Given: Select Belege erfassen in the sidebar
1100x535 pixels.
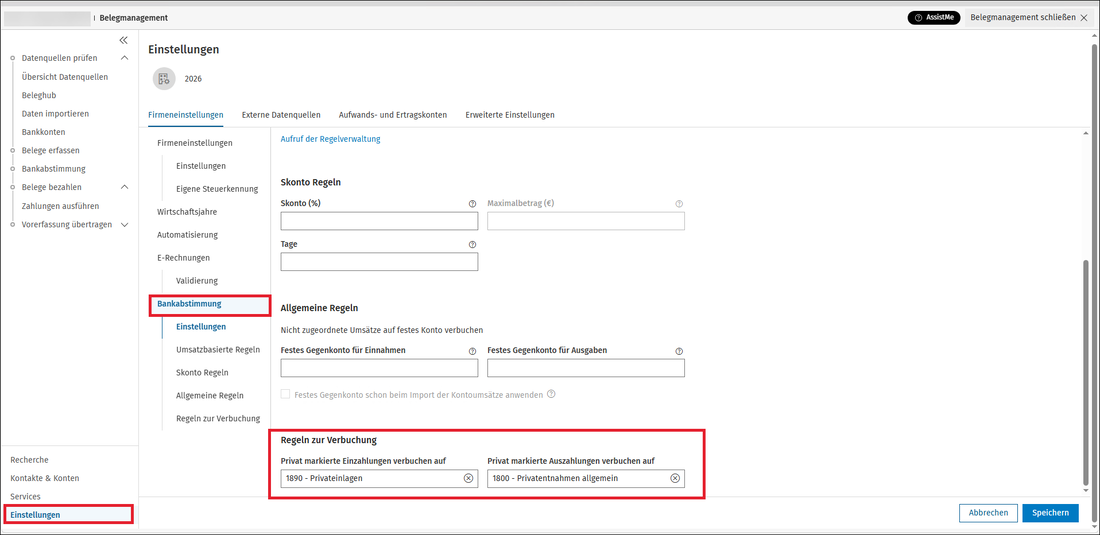Looking at the screenshot, I should point(51,150).
